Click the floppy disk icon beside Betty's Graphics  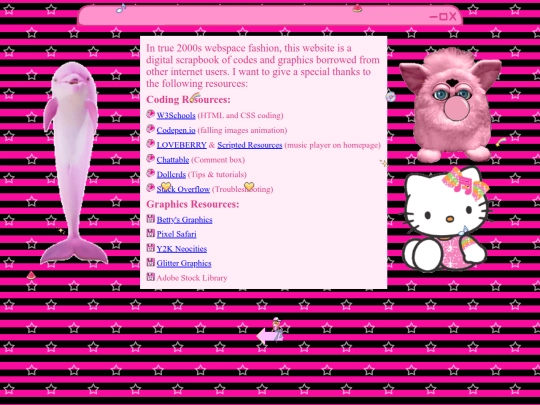point(150,219)
